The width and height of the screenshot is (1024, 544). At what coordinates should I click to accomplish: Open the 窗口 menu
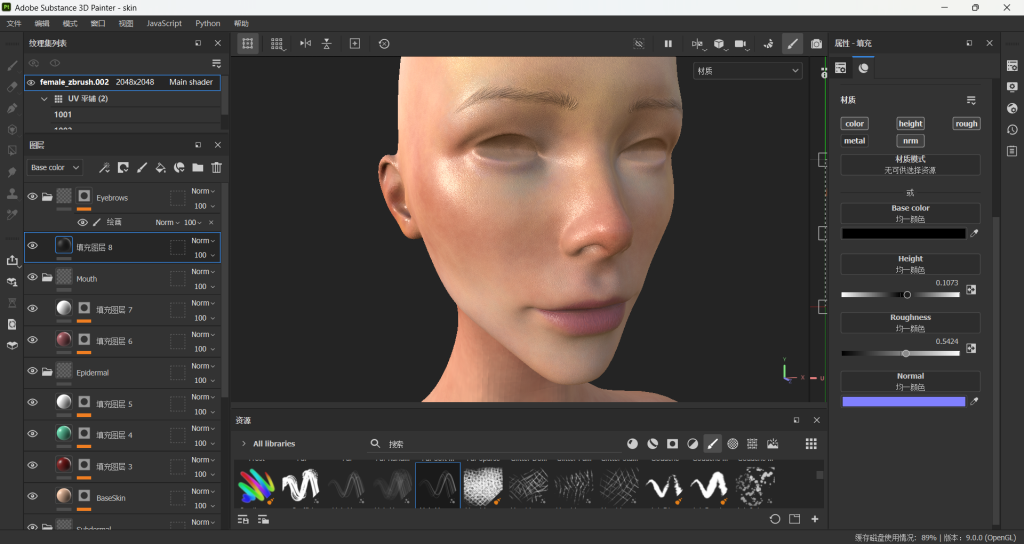98,23
